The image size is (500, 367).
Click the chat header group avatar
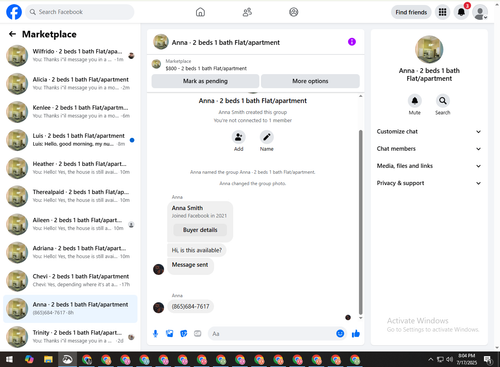coord(161,42)
